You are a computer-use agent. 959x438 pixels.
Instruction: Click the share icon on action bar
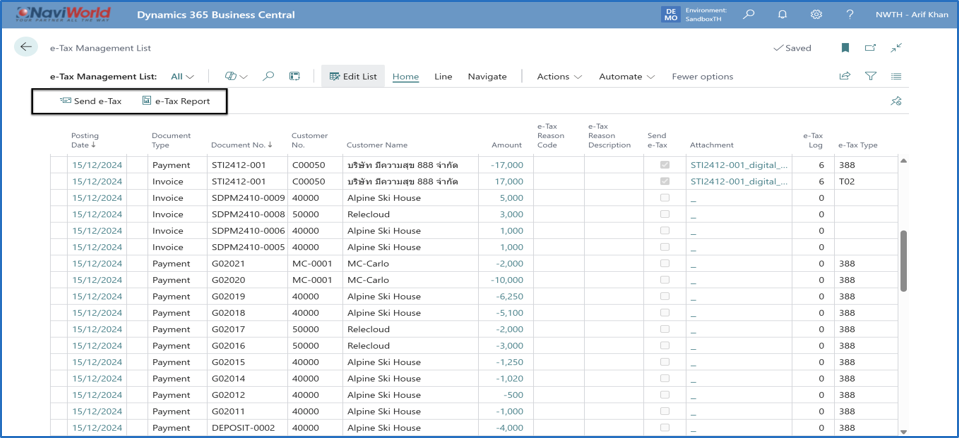coord(845,76)
